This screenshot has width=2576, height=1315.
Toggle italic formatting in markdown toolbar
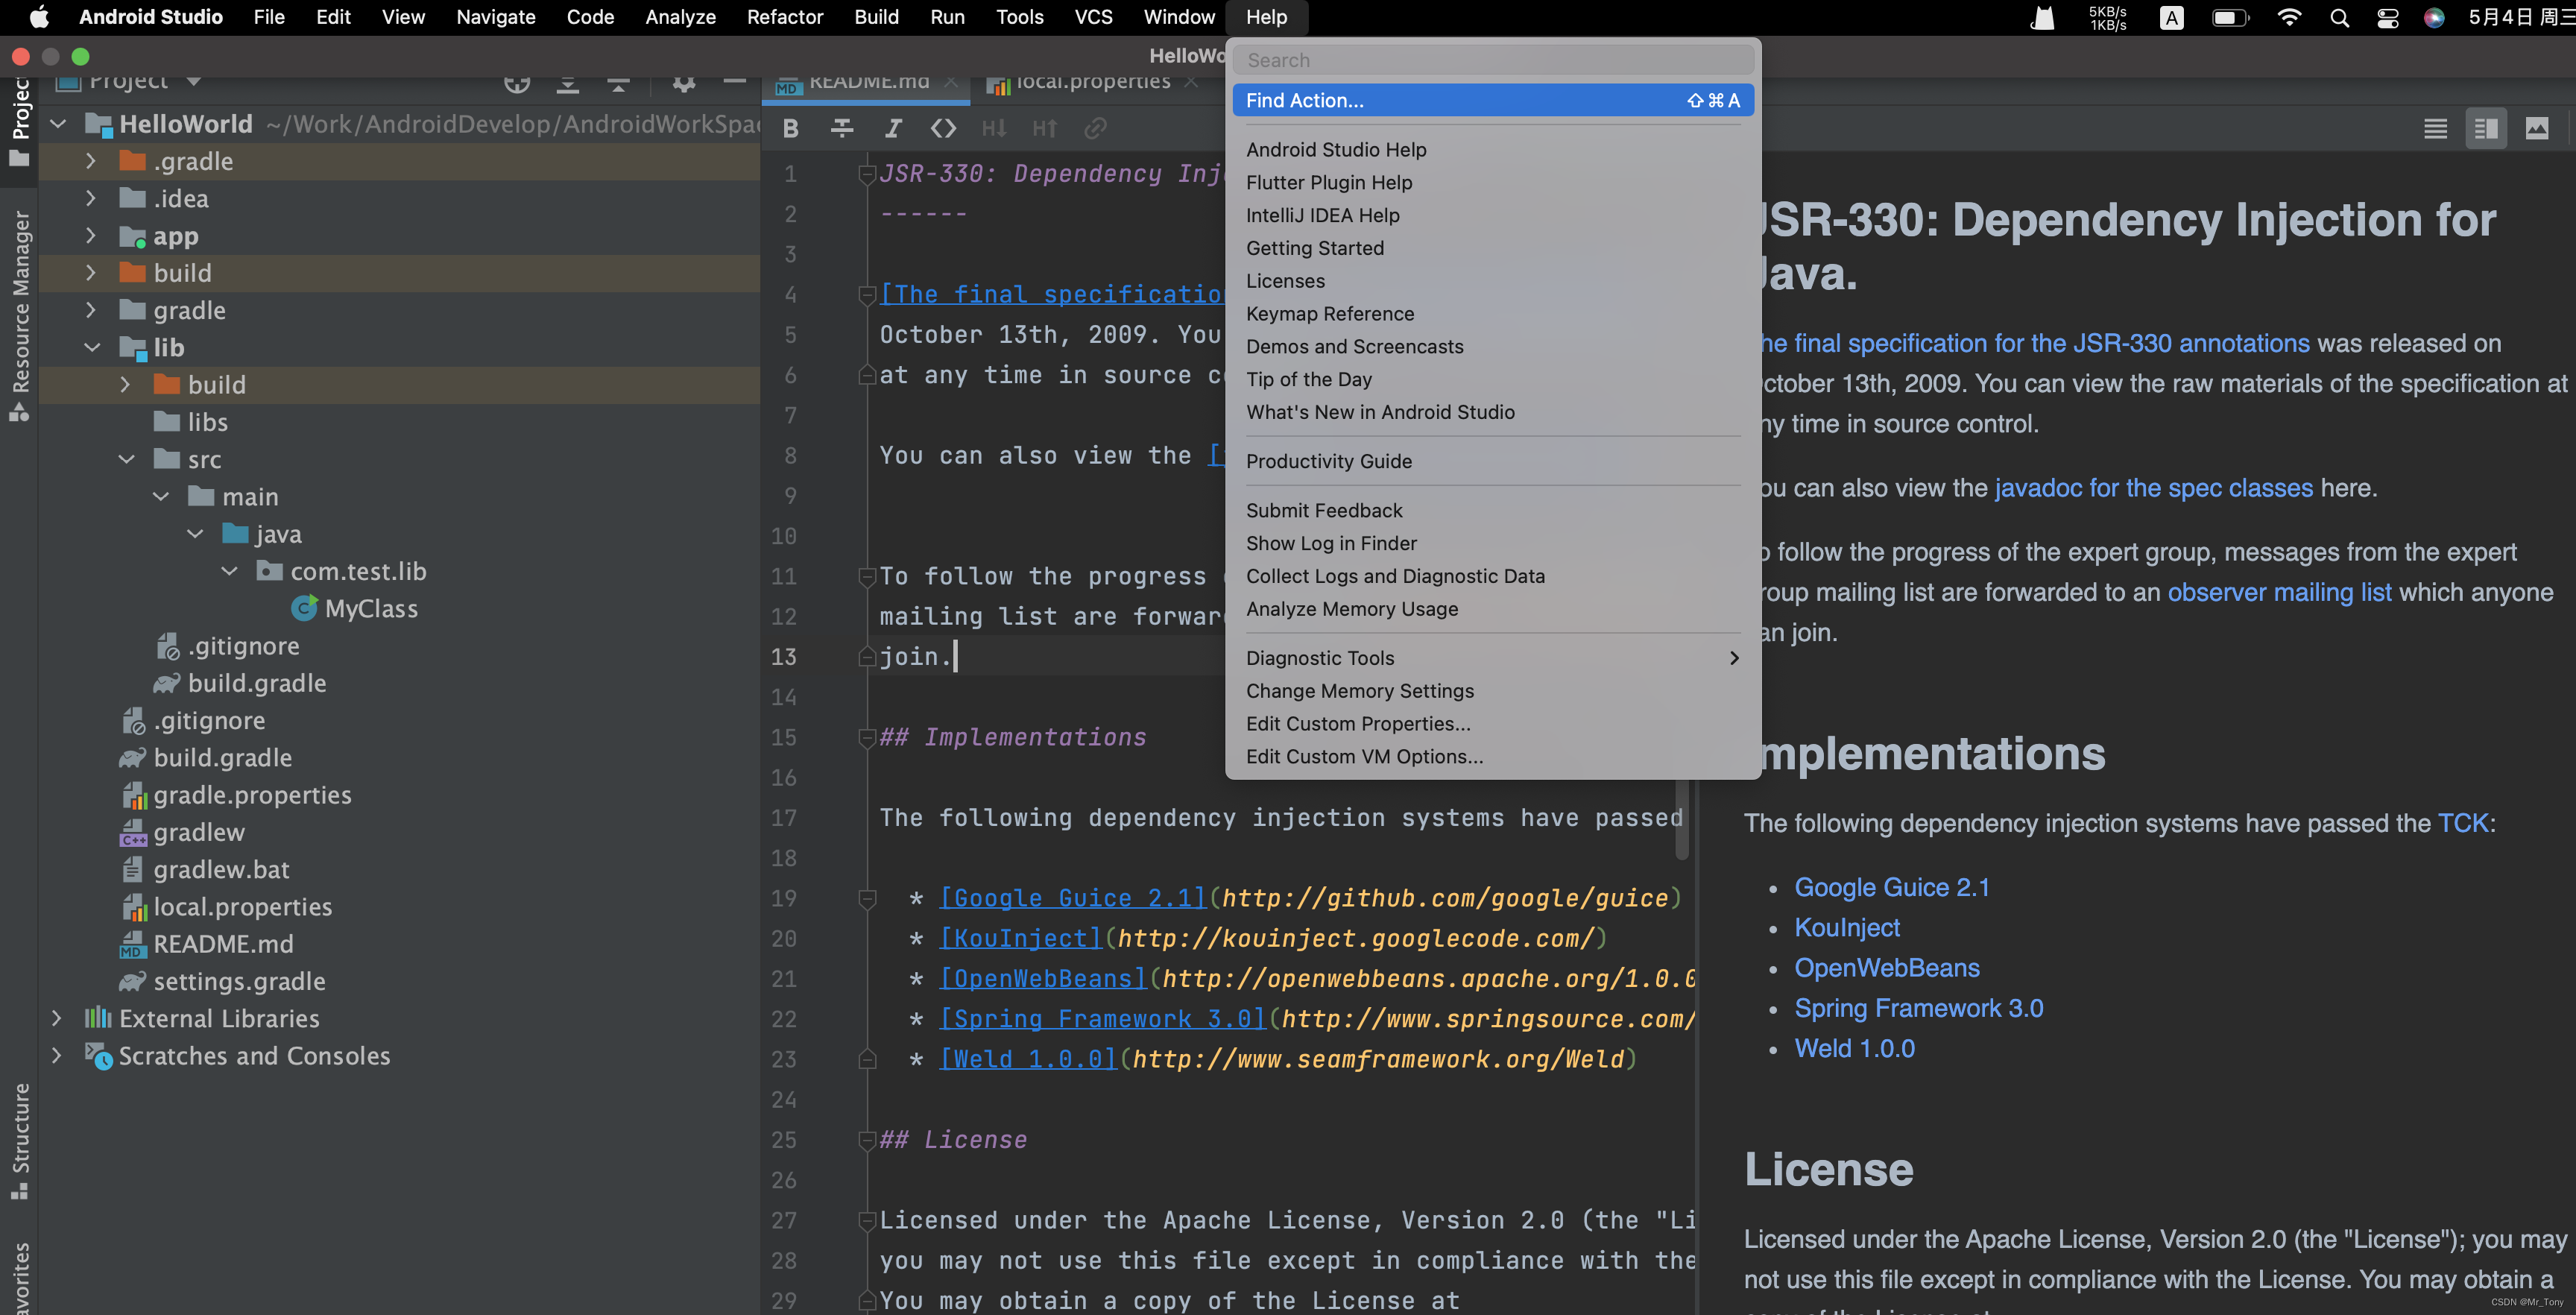click(893, 128)
